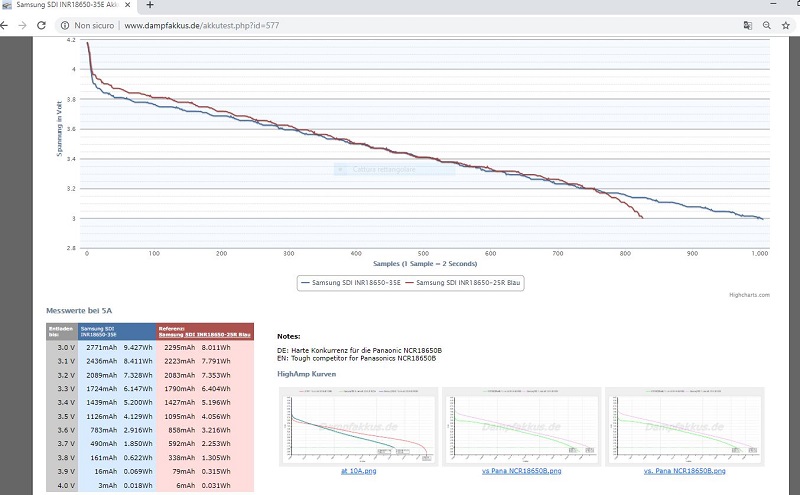Image resolution: width=800 pixels, height=495 pixels.
Task: Click the 8.011Wh reference value
Action: [216, 348]
